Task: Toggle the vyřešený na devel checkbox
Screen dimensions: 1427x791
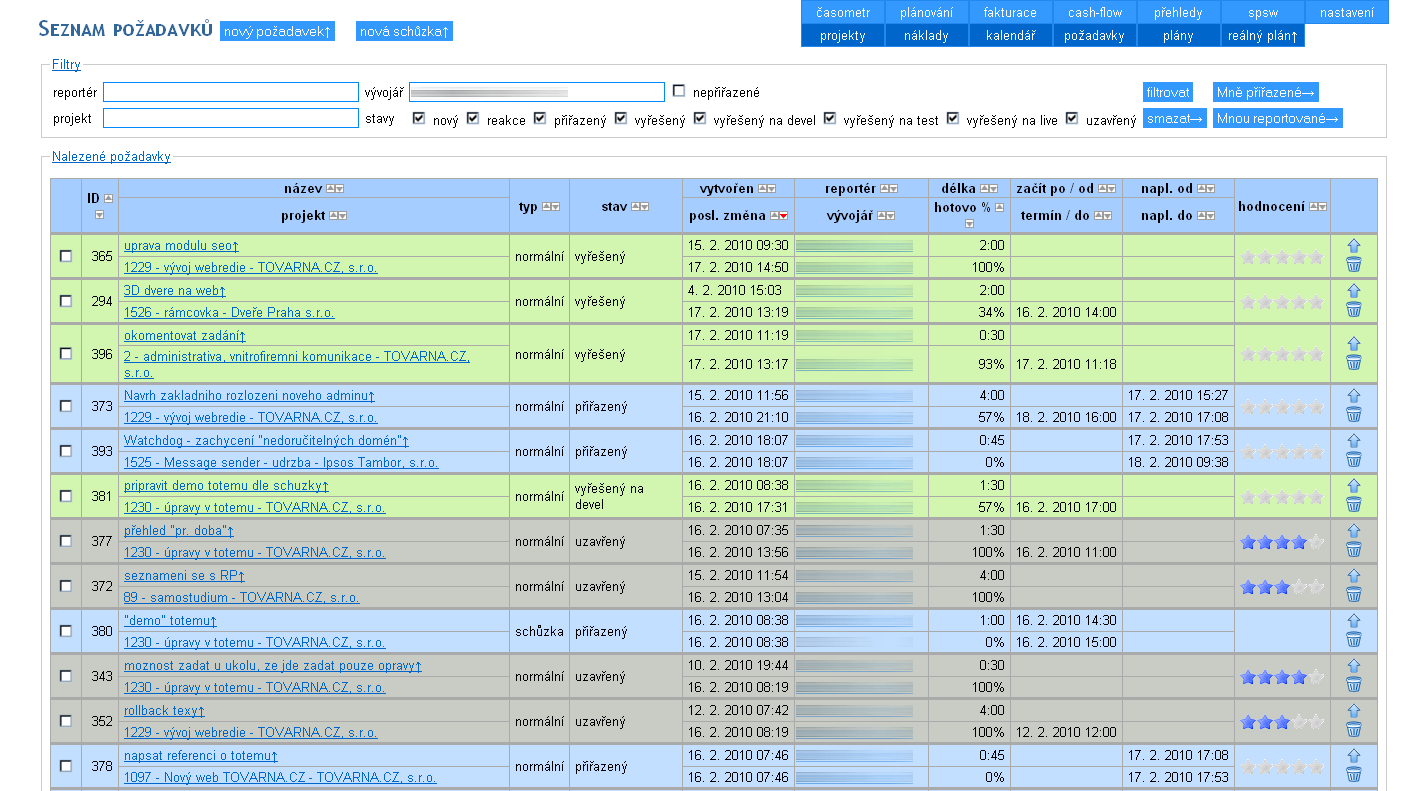Action: [700, 118]
